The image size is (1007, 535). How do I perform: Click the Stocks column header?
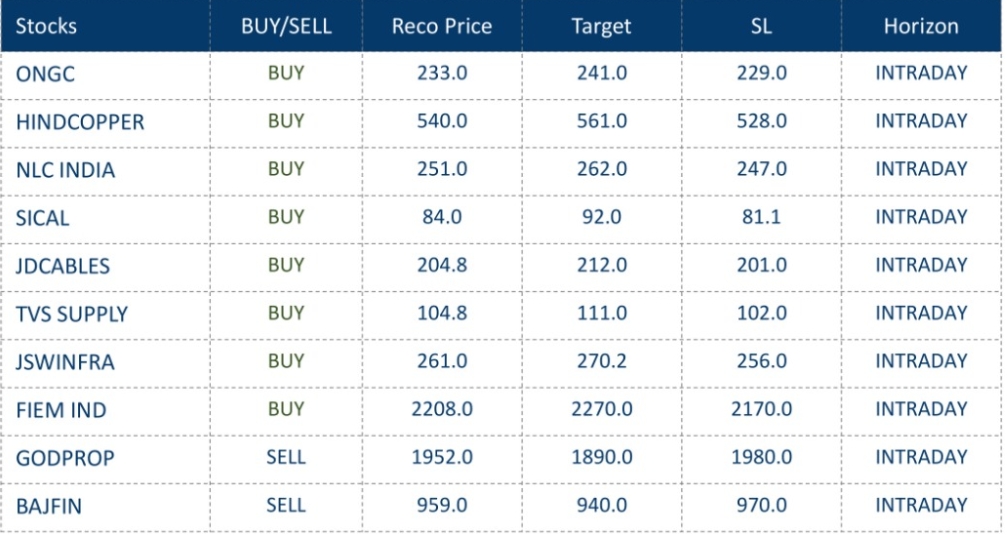pyautogui.click(x=46, y=26)
